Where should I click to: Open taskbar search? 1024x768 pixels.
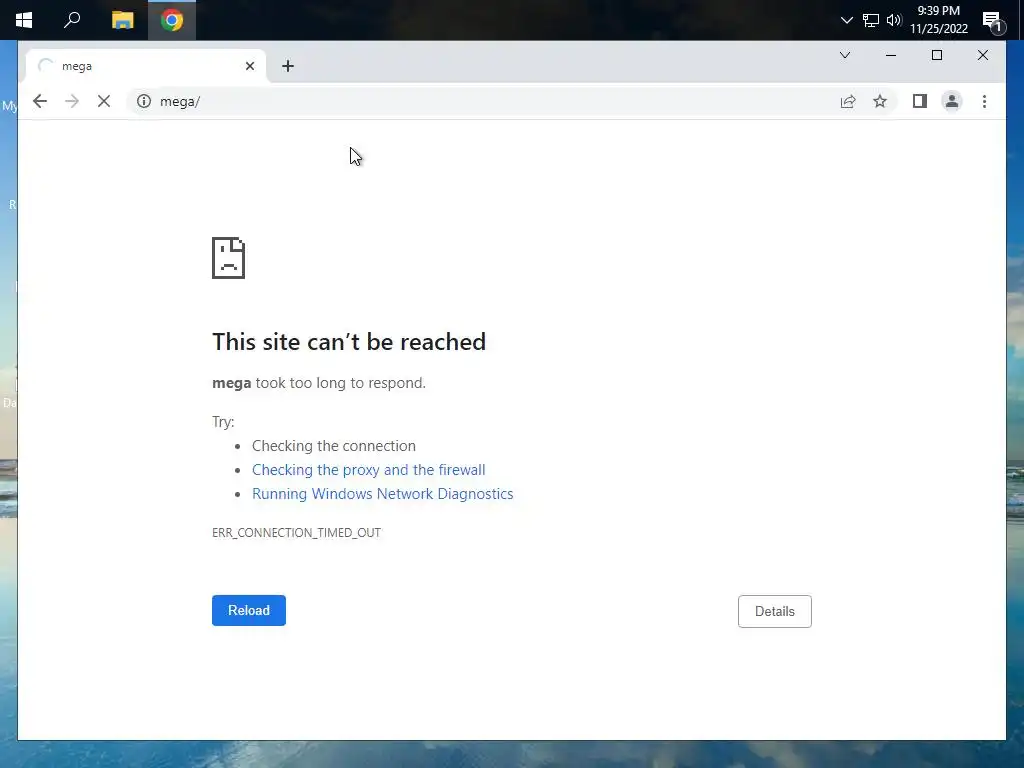pos(72,20)
